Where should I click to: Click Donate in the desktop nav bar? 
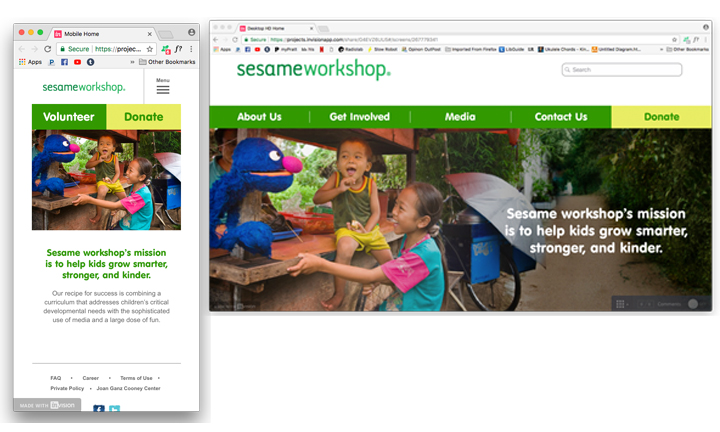pyautogui.click(x=661, y=117)
